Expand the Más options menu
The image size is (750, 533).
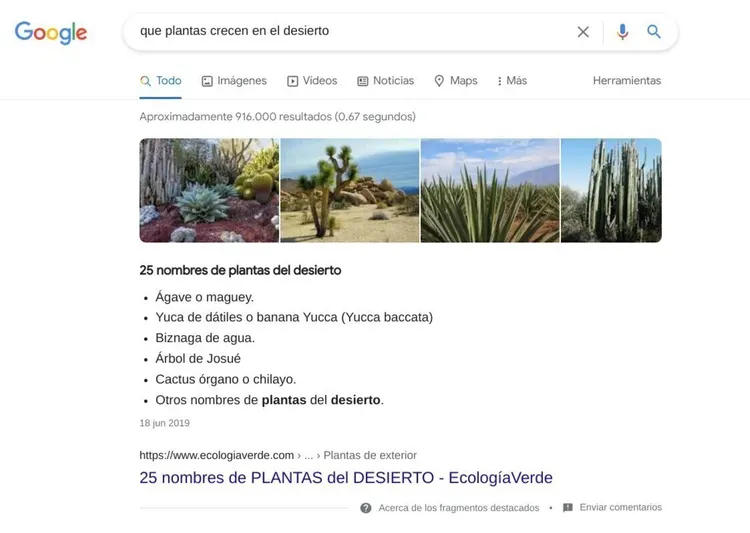(512, 81)
